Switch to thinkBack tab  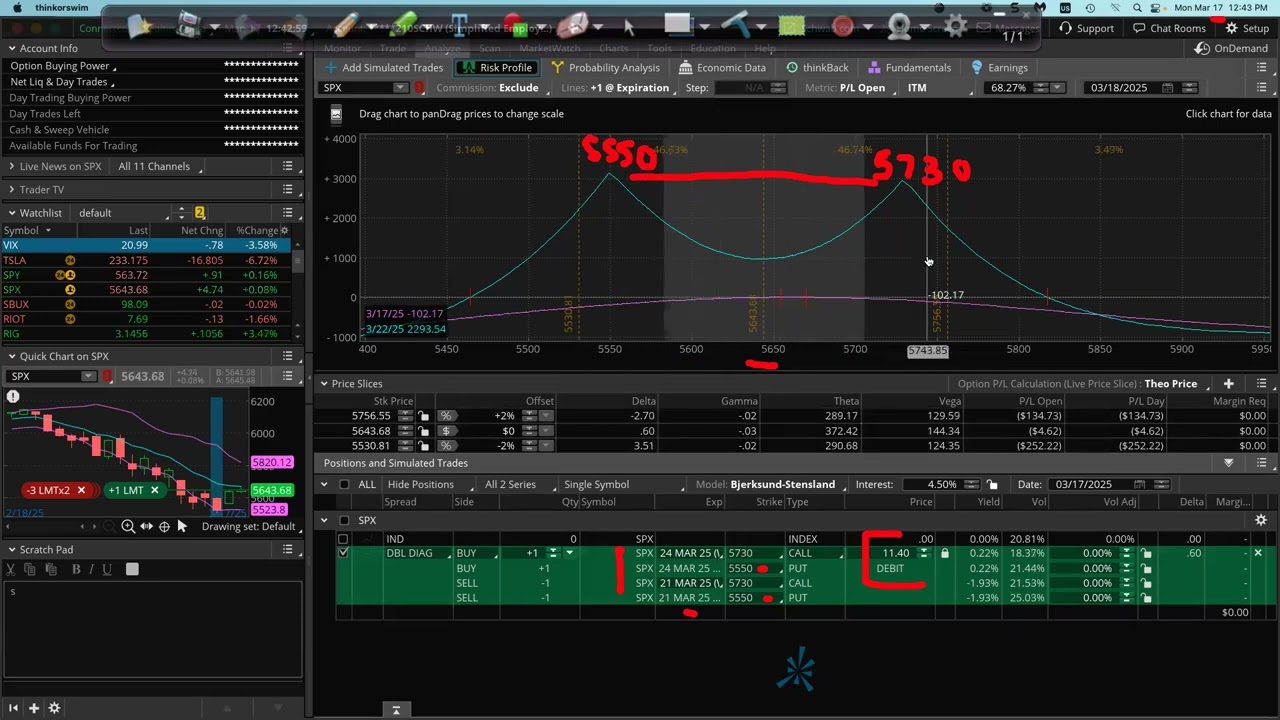817,68
